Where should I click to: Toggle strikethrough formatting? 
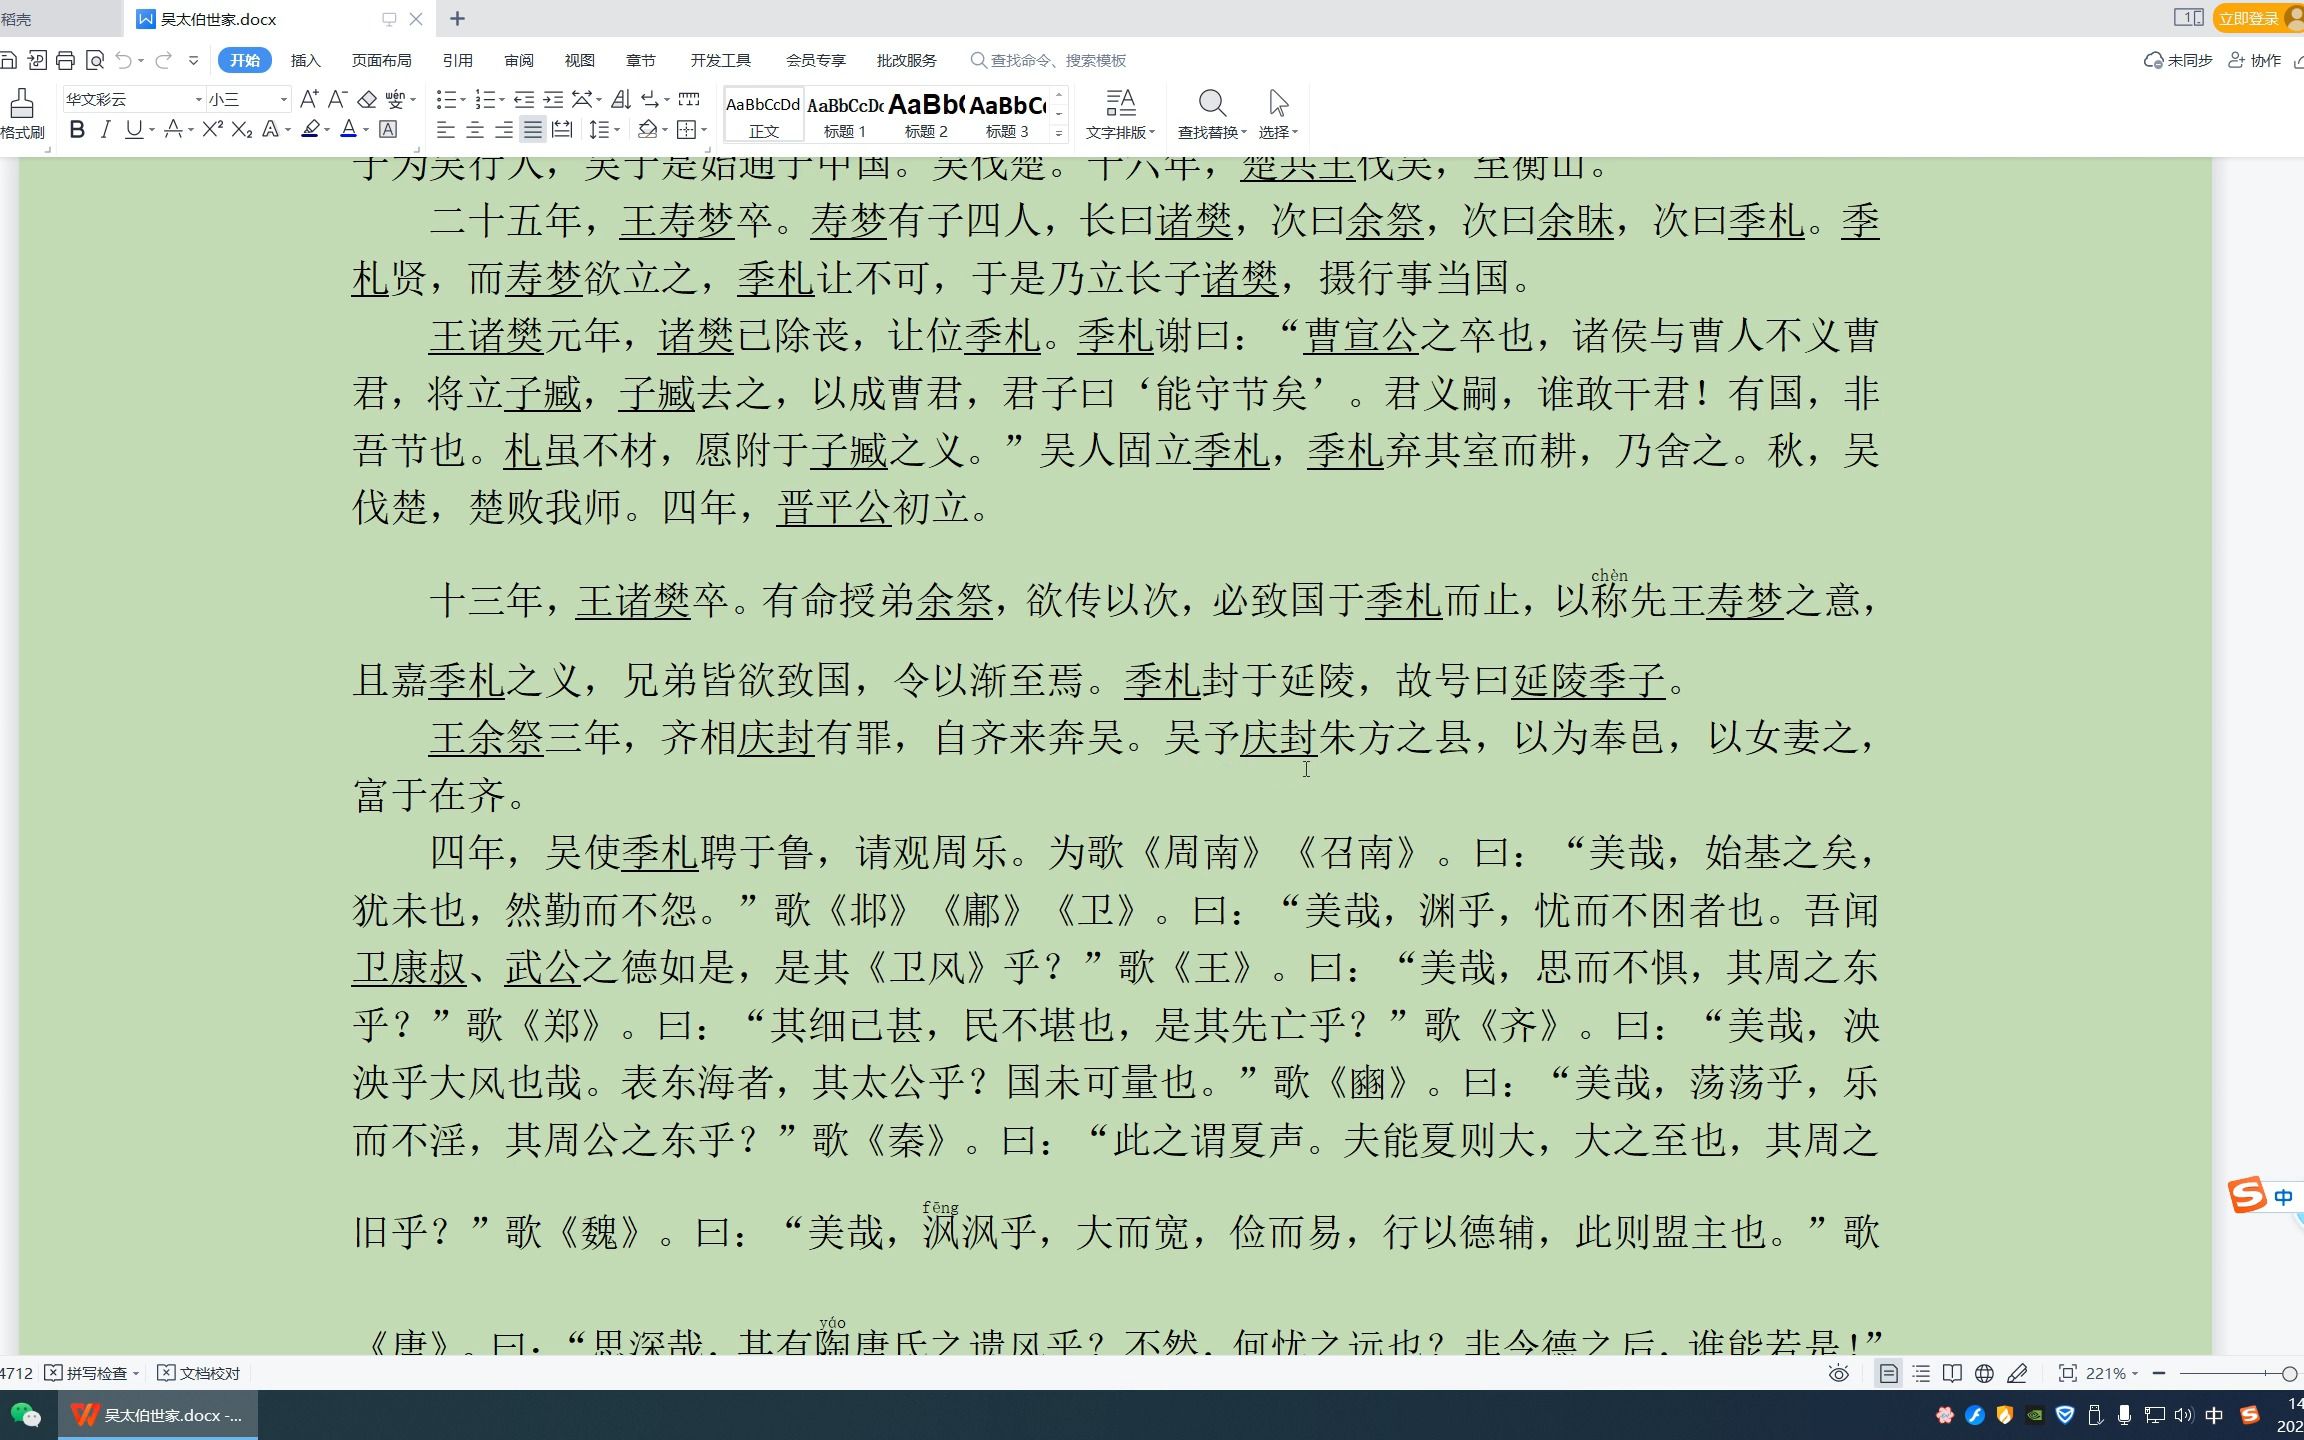pos(173,130)
